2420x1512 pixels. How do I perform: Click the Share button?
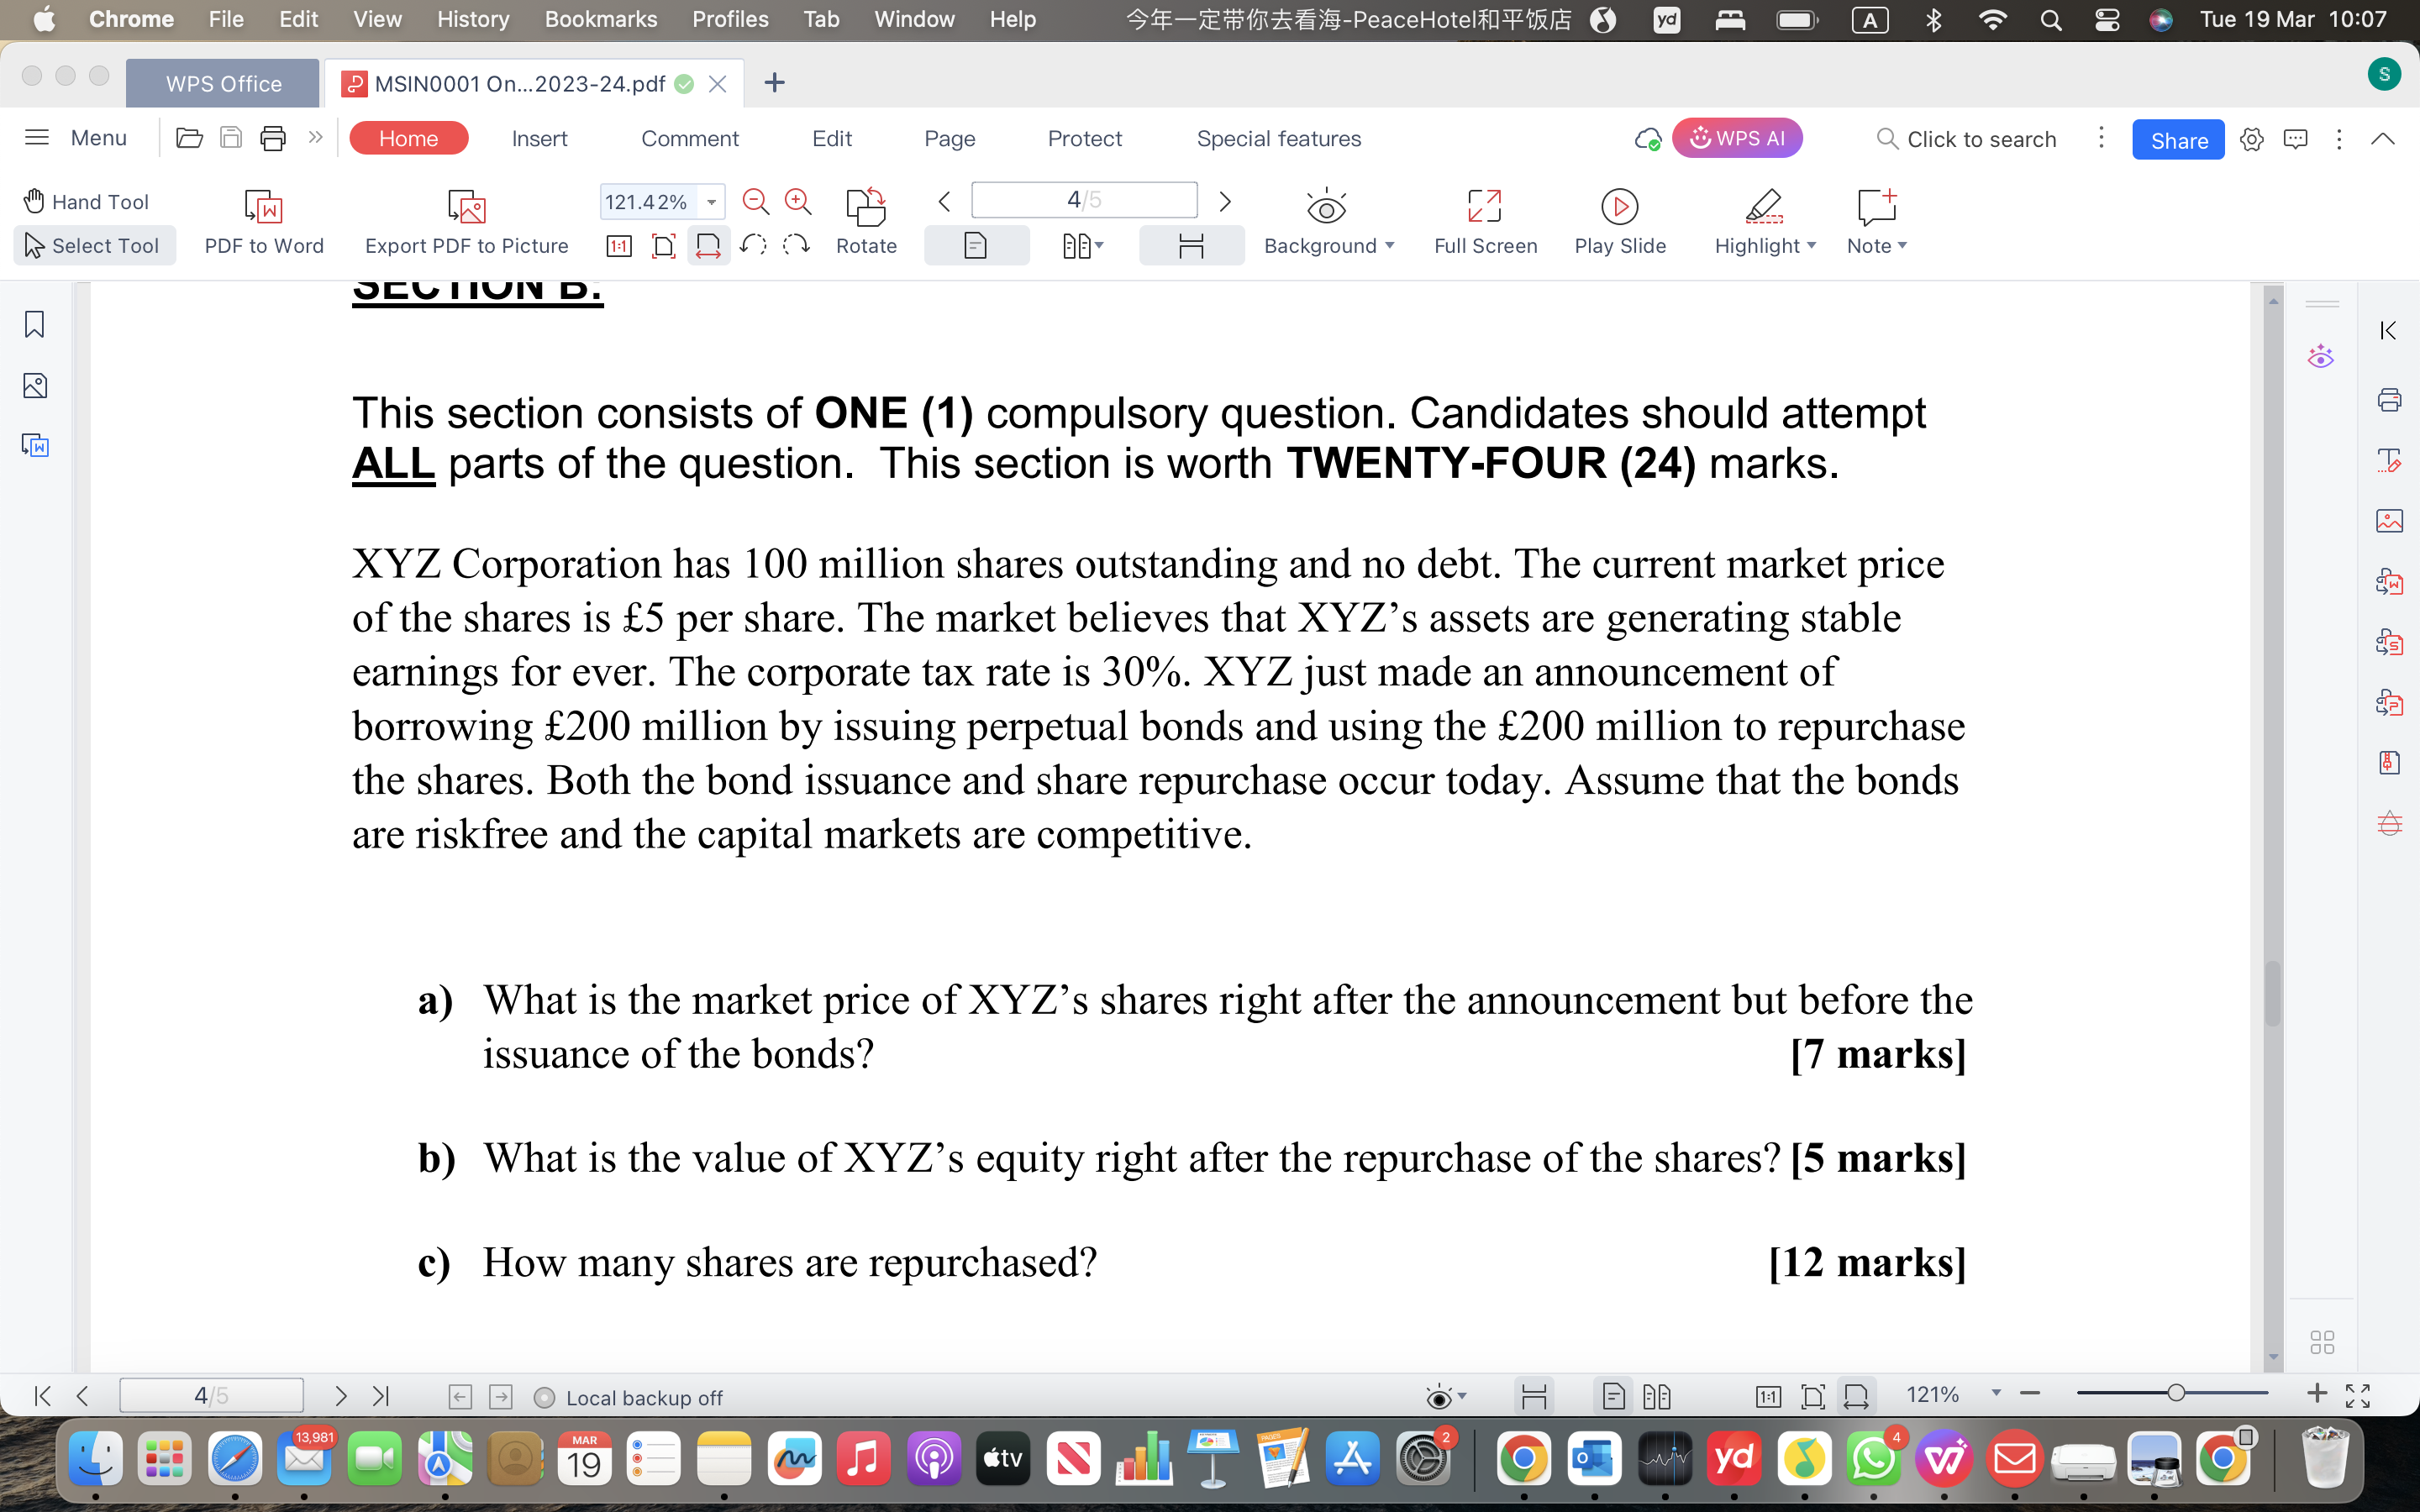[2178, 140]
